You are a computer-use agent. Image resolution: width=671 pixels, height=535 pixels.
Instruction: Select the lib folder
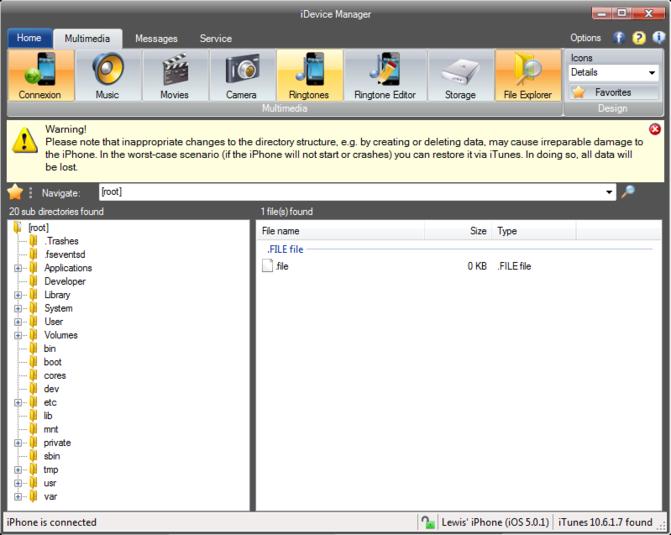tap(48, 416)
